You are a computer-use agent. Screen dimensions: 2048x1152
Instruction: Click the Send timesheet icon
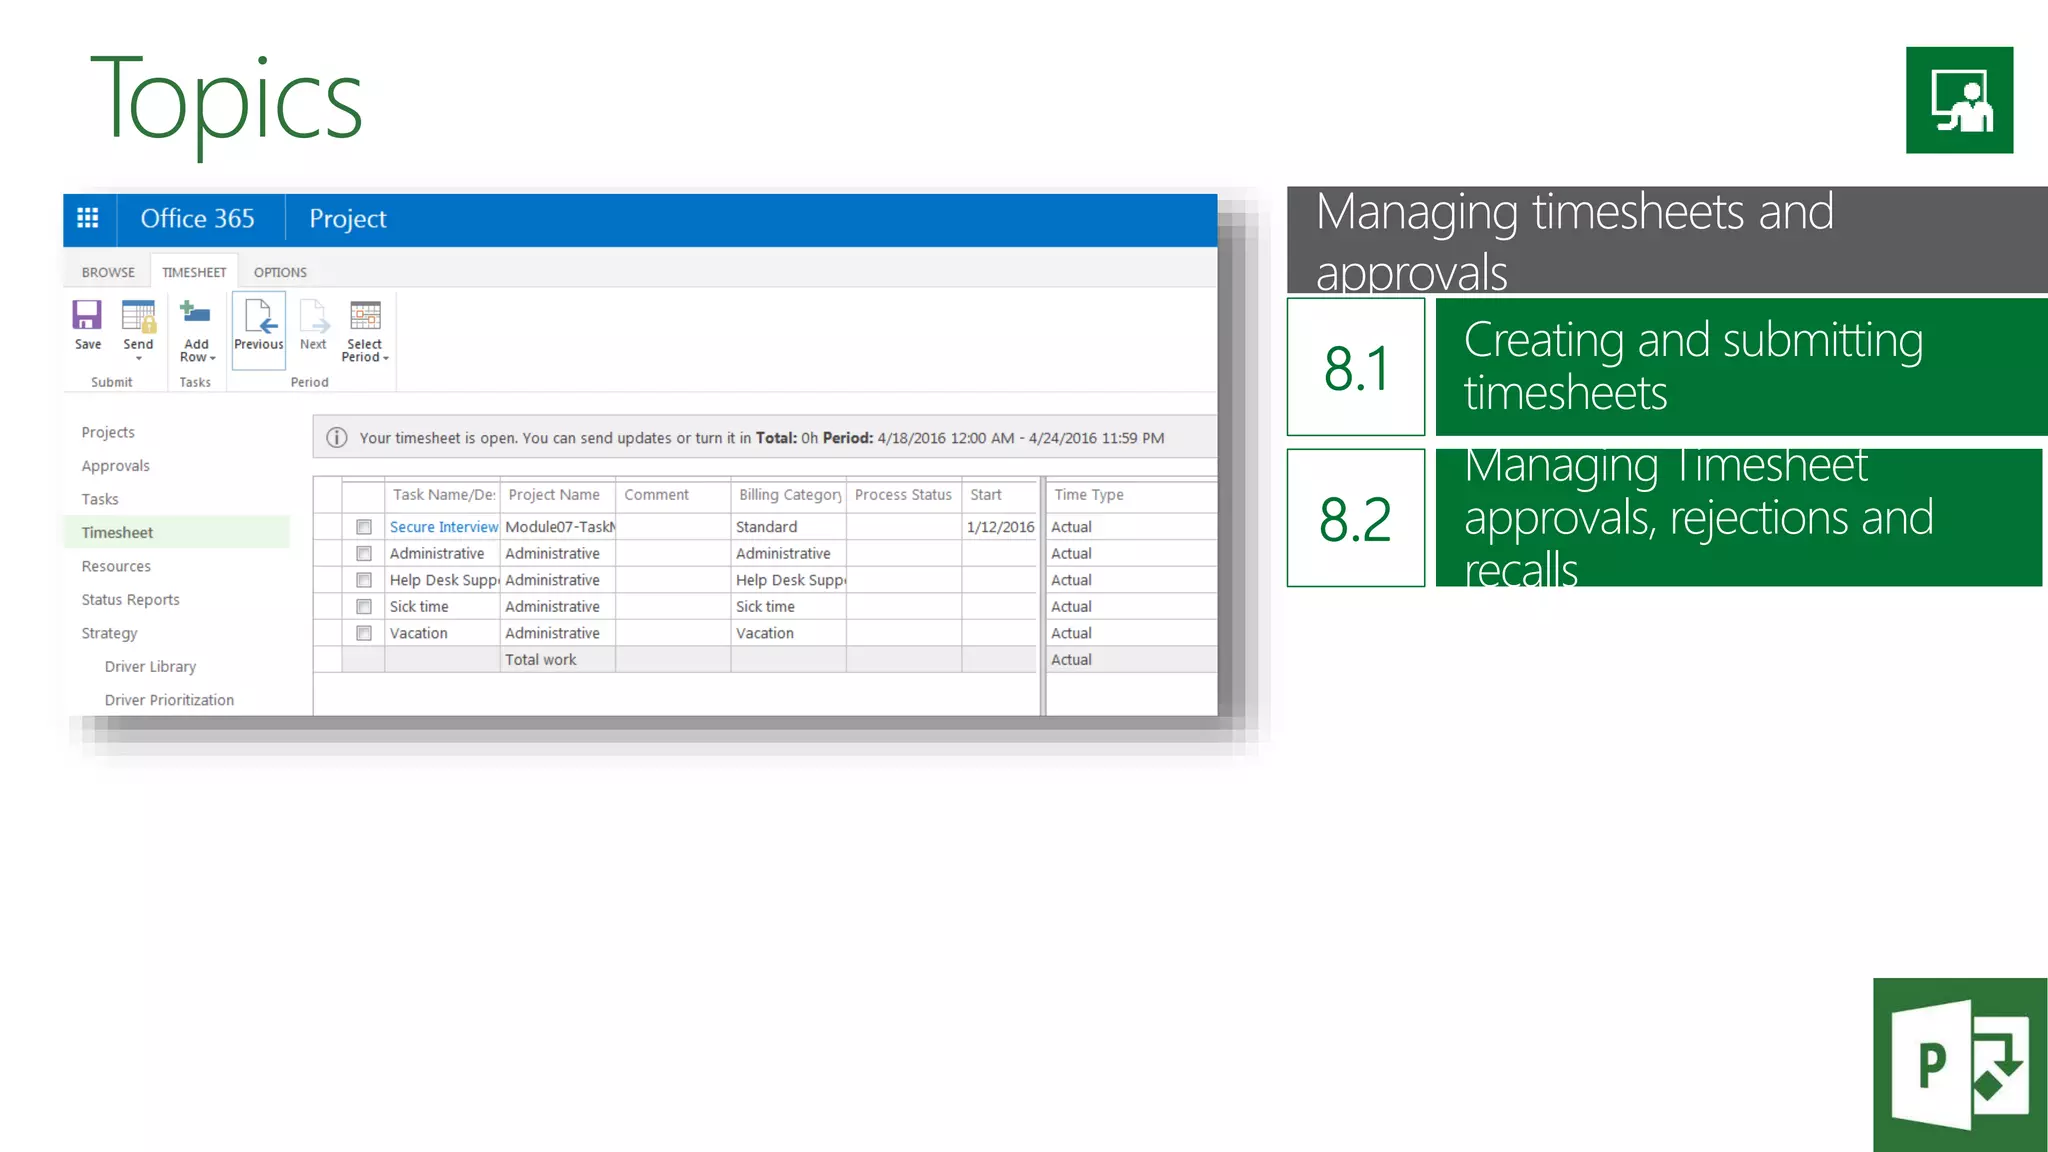pyautogui.click(x=138, y=316)
